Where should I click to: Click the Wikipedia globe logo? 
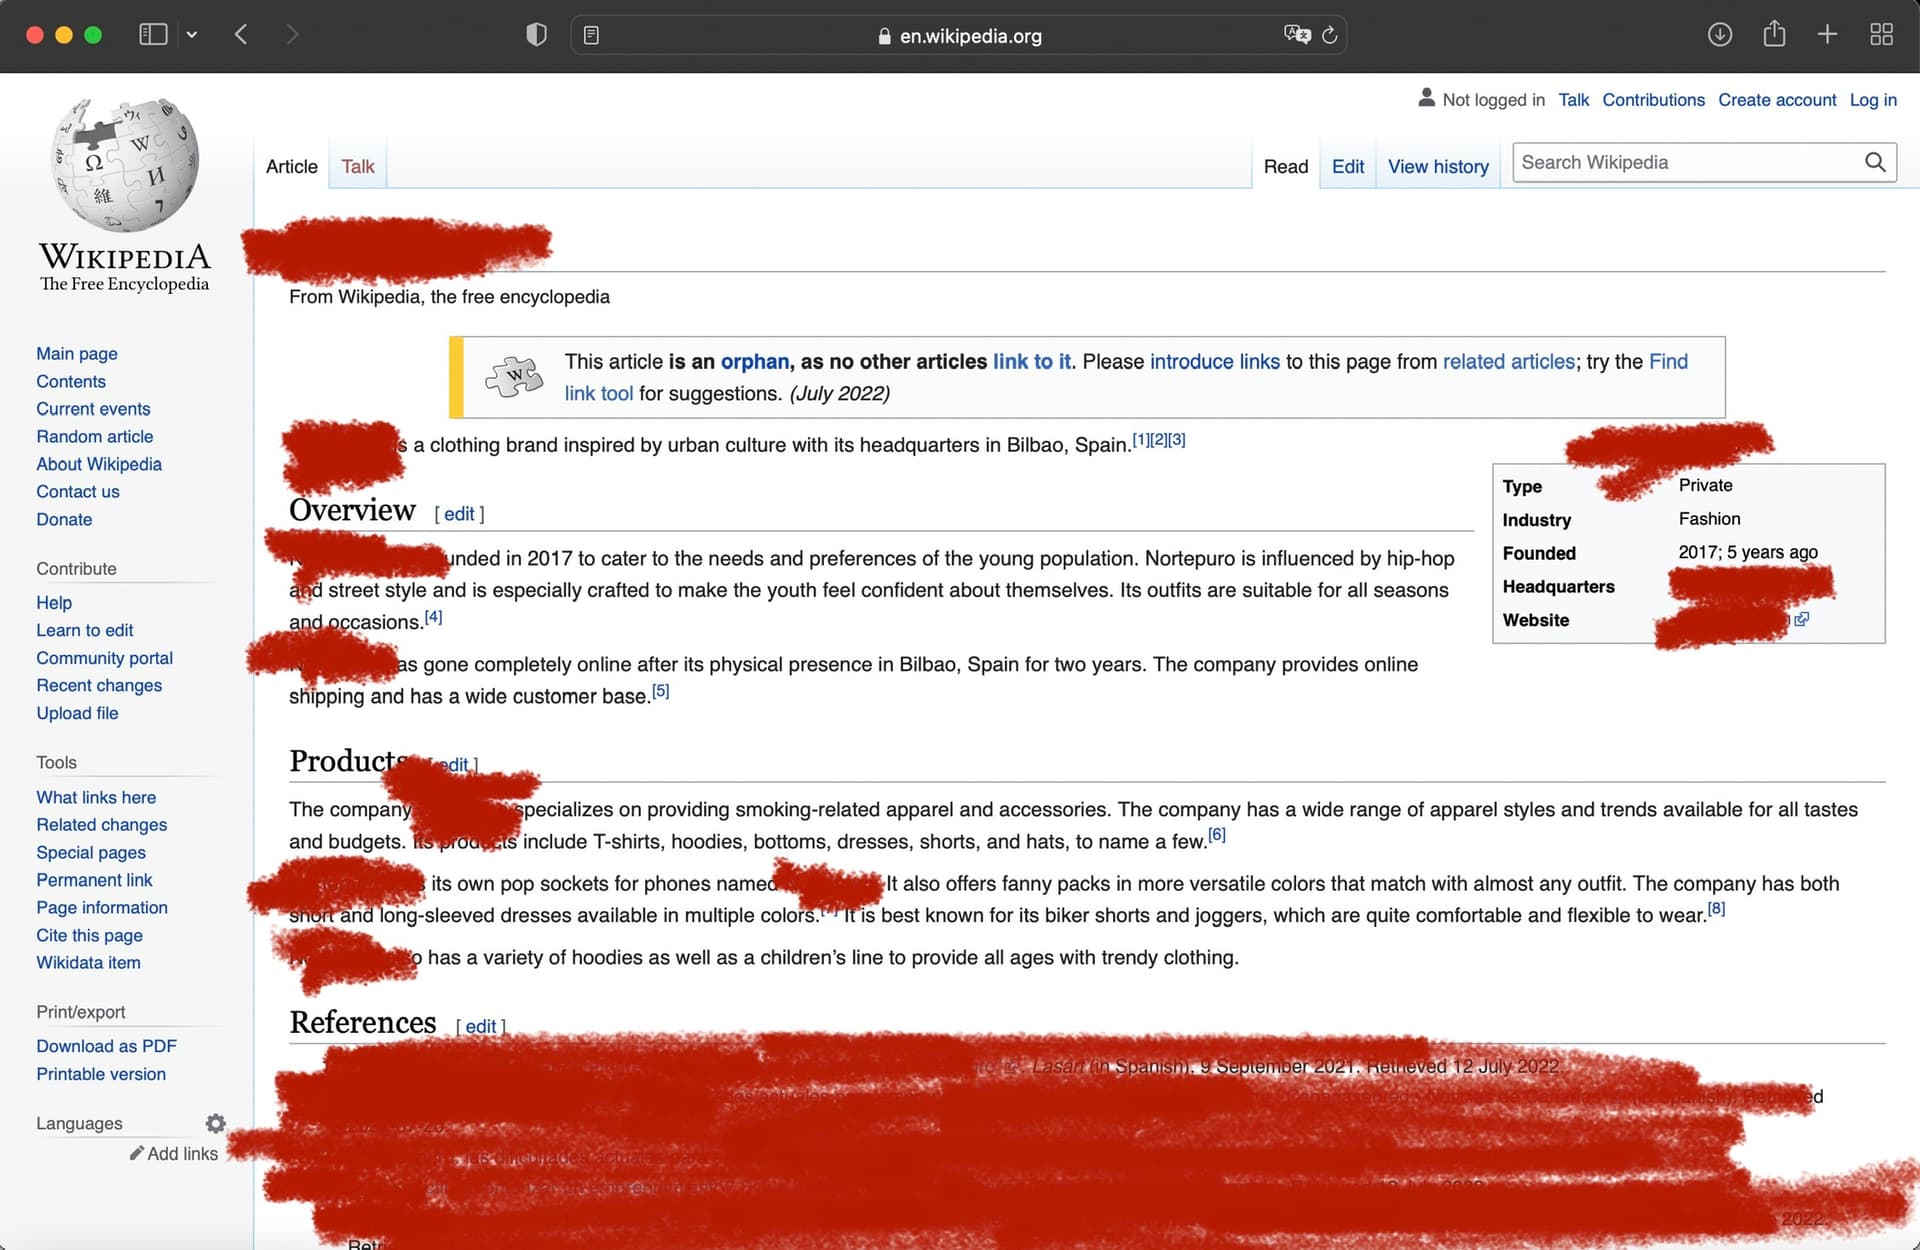pyautogui.click(x=125, y=165)
